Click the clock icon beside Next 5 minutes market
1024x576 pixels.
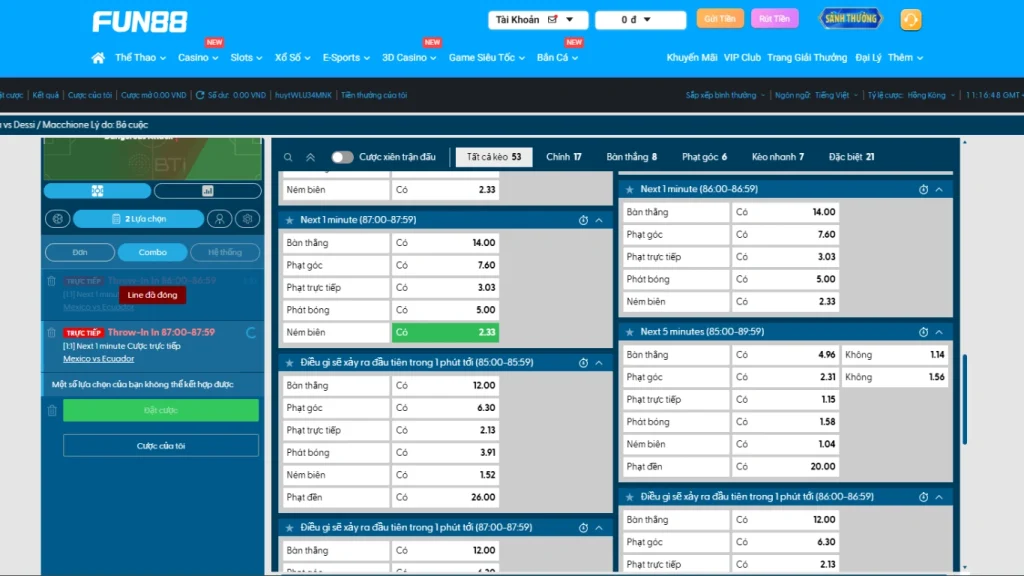pyautogui.click(x=925, y=331)
